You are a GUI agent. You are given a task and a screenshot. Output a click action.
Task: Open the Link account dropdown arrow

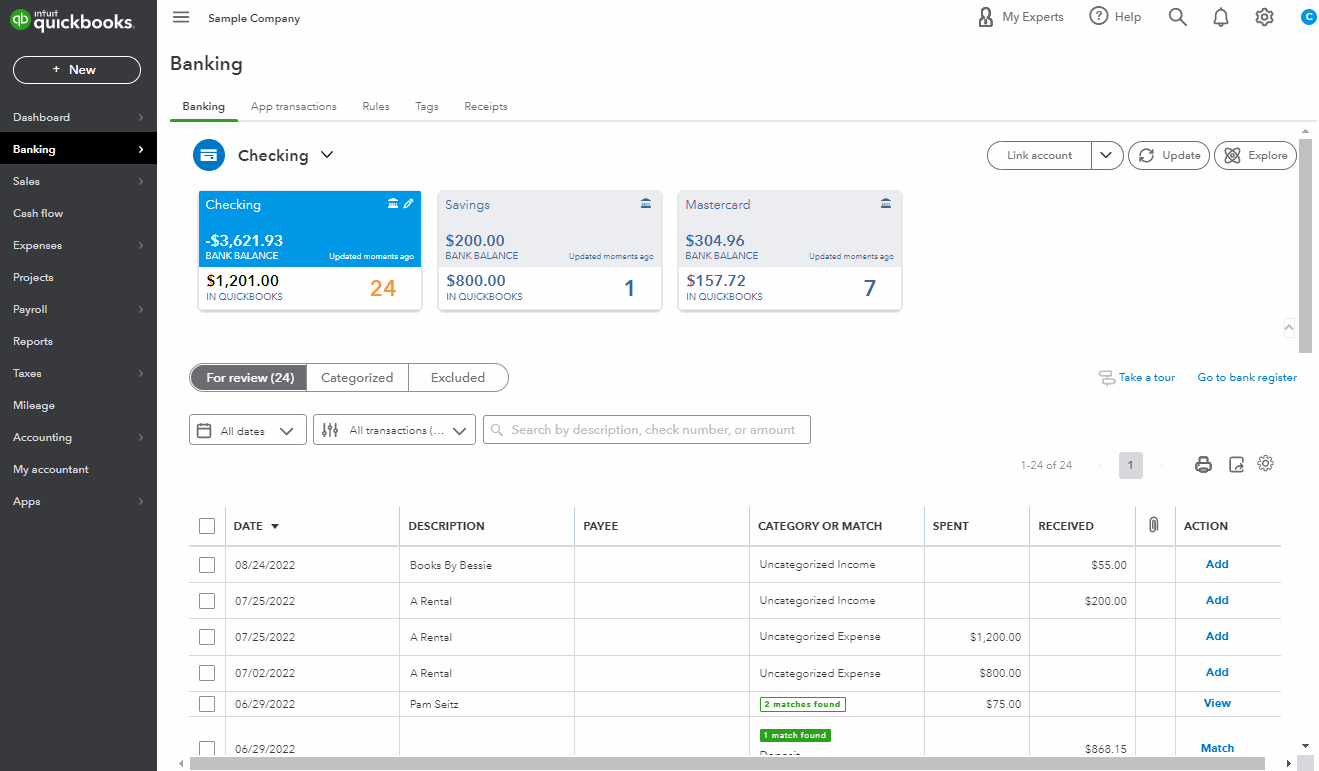click(x=1105, y=155)
